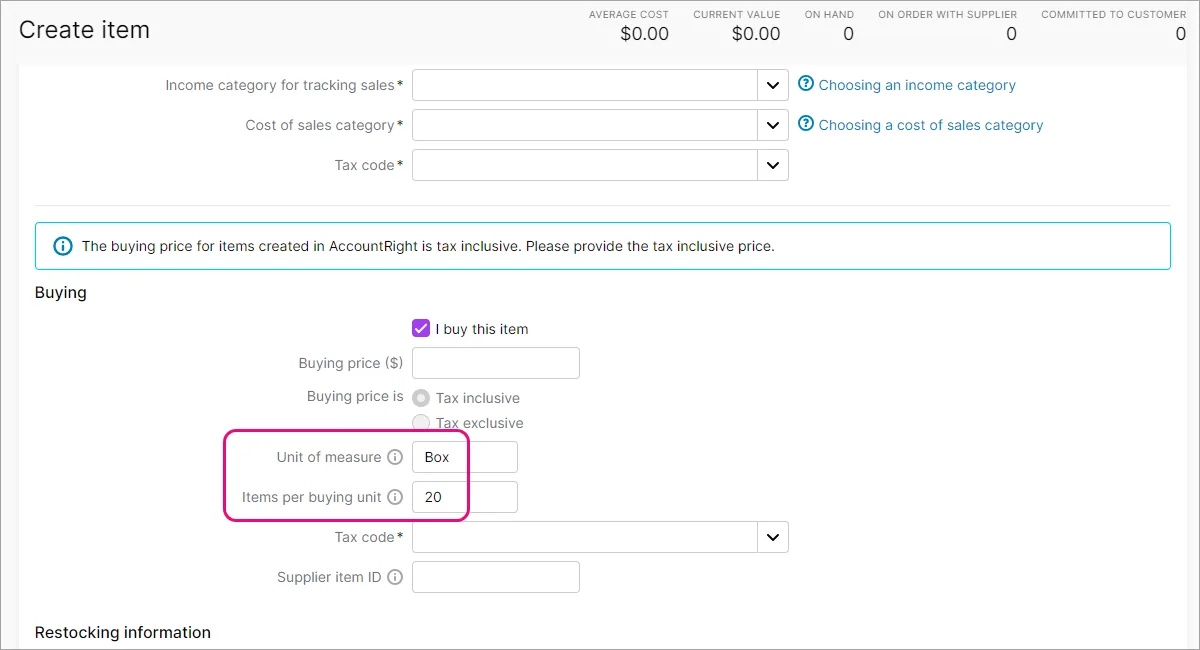Open the Choosing an income category link

coord(917,85)
